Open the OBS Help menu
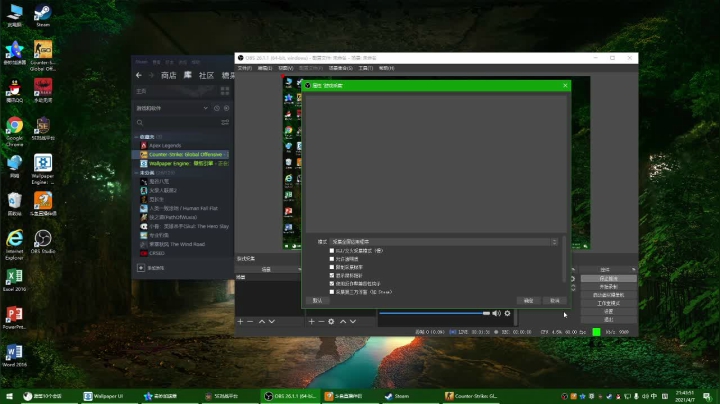Image resolution: width=720 pixels, height=404 pixels. coord(387,68)
